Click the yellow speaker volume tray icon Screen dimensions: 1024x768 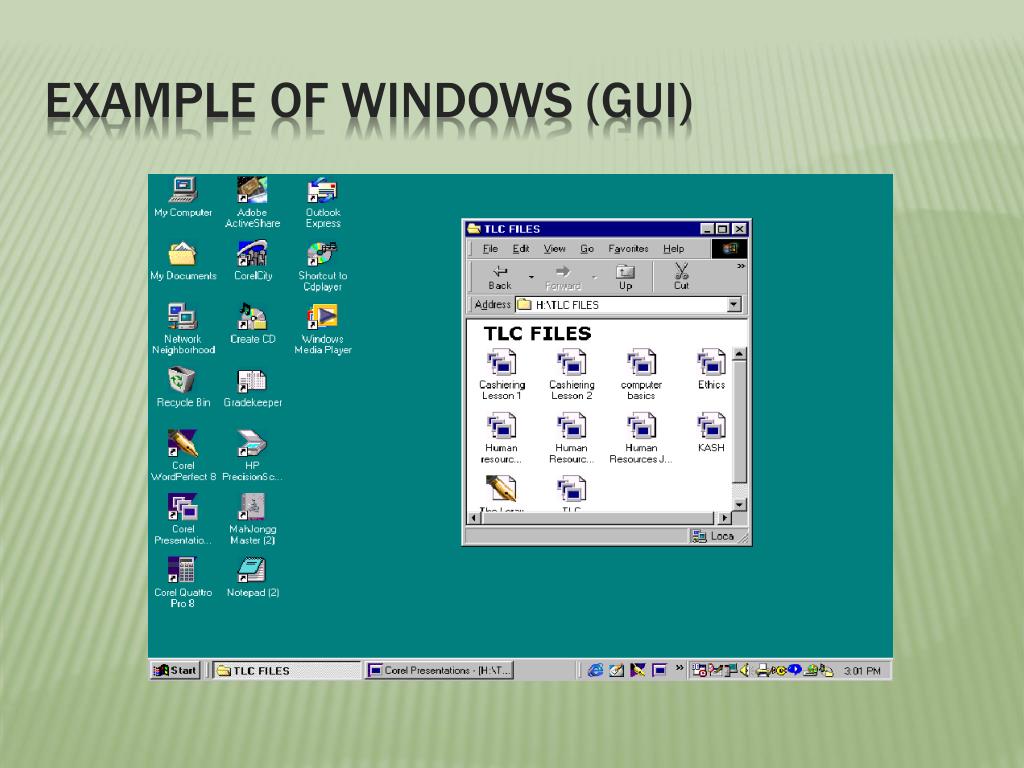tap(744, 670)
